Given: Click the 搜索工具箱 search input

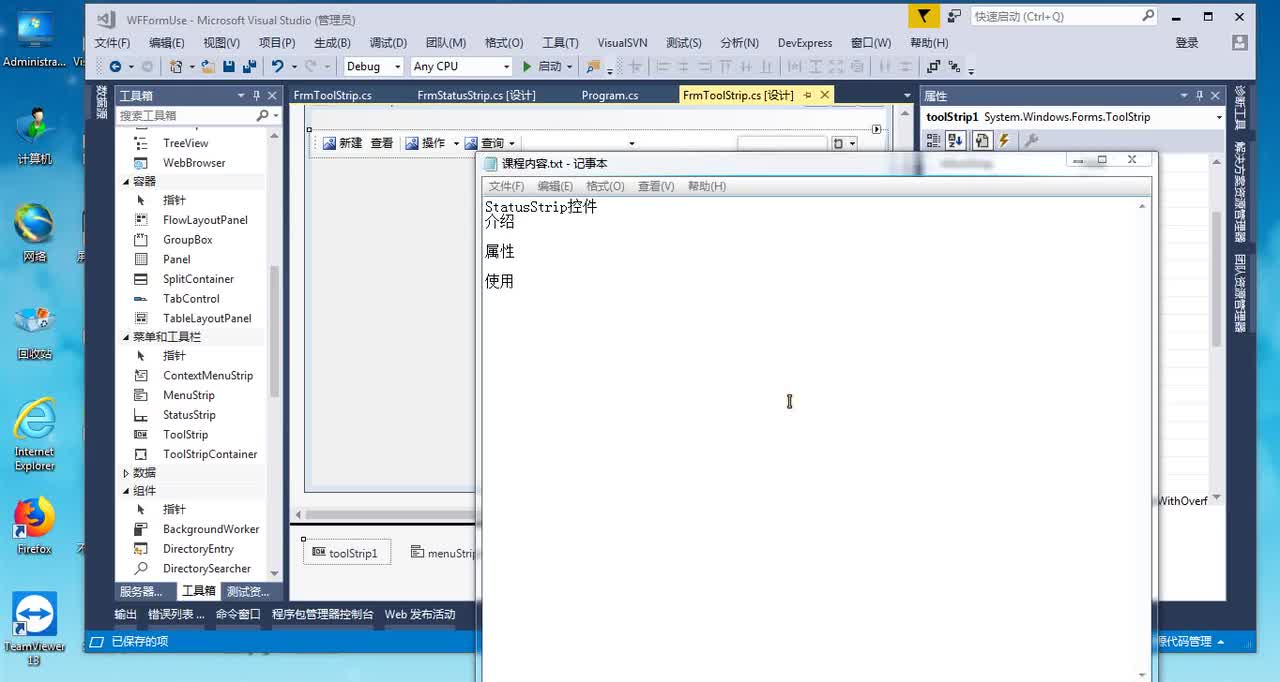Looking at the screenshot, I should 187,116.
